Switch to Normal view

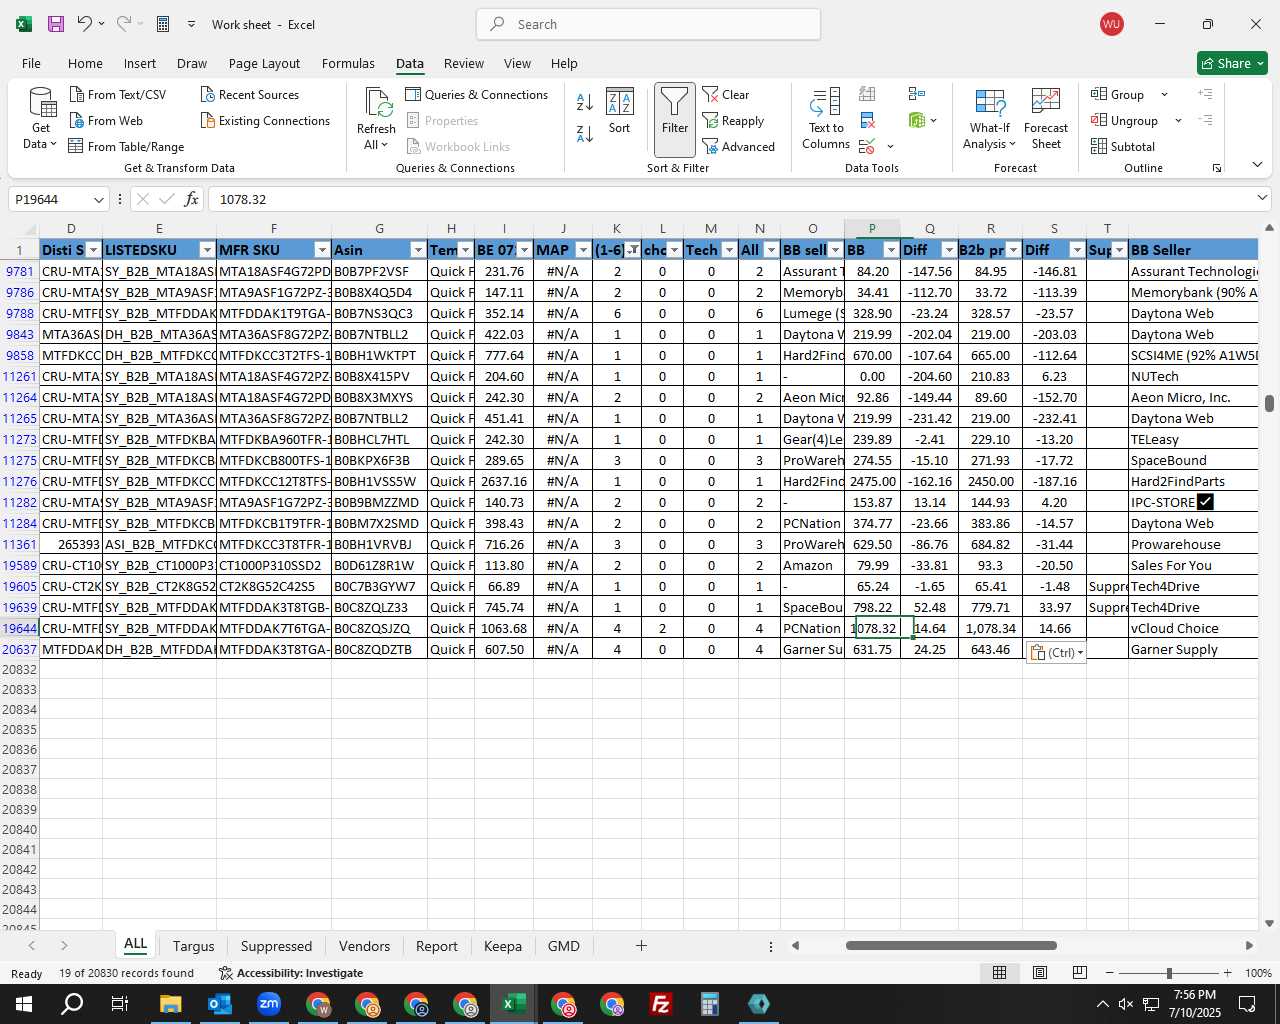tap(999, 973)
